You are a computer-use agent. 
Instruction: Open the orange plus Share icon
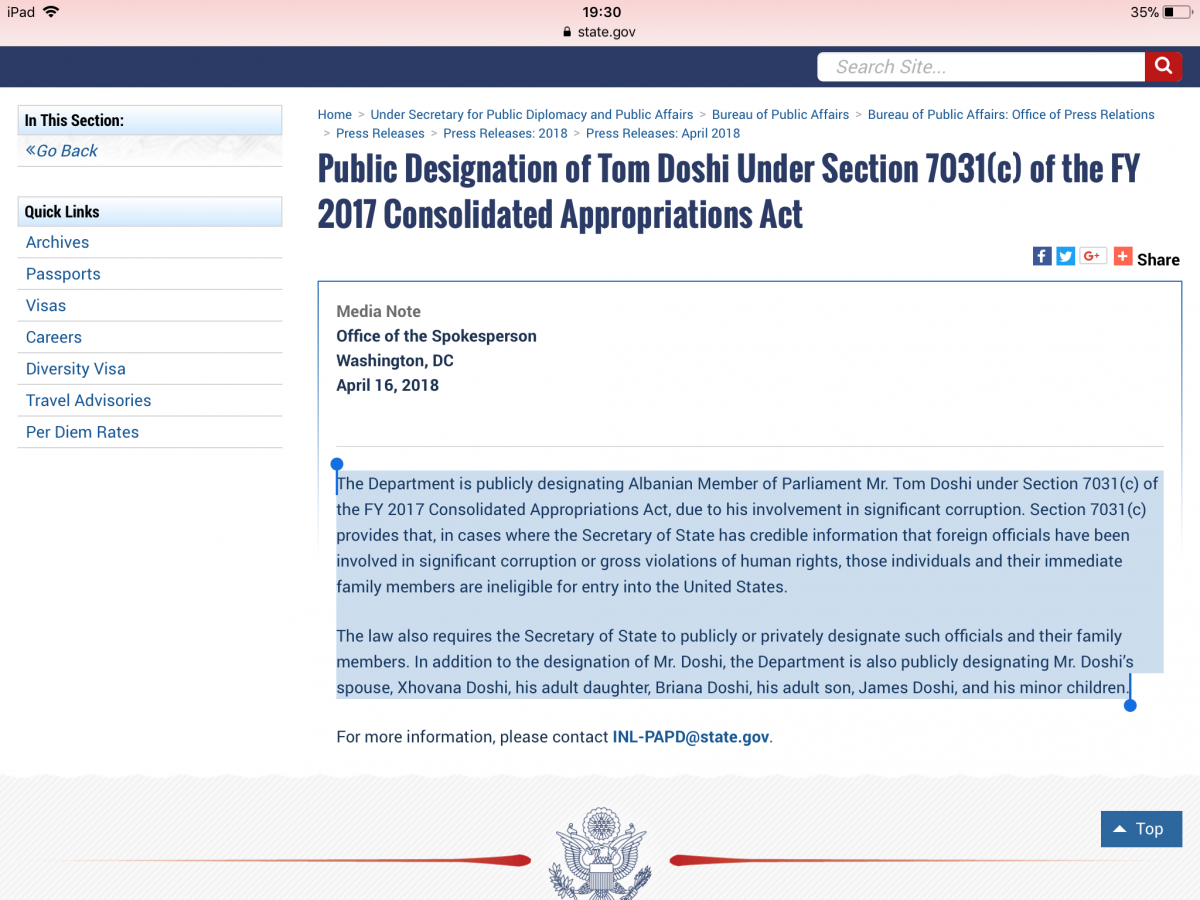tap(1123, 256)
